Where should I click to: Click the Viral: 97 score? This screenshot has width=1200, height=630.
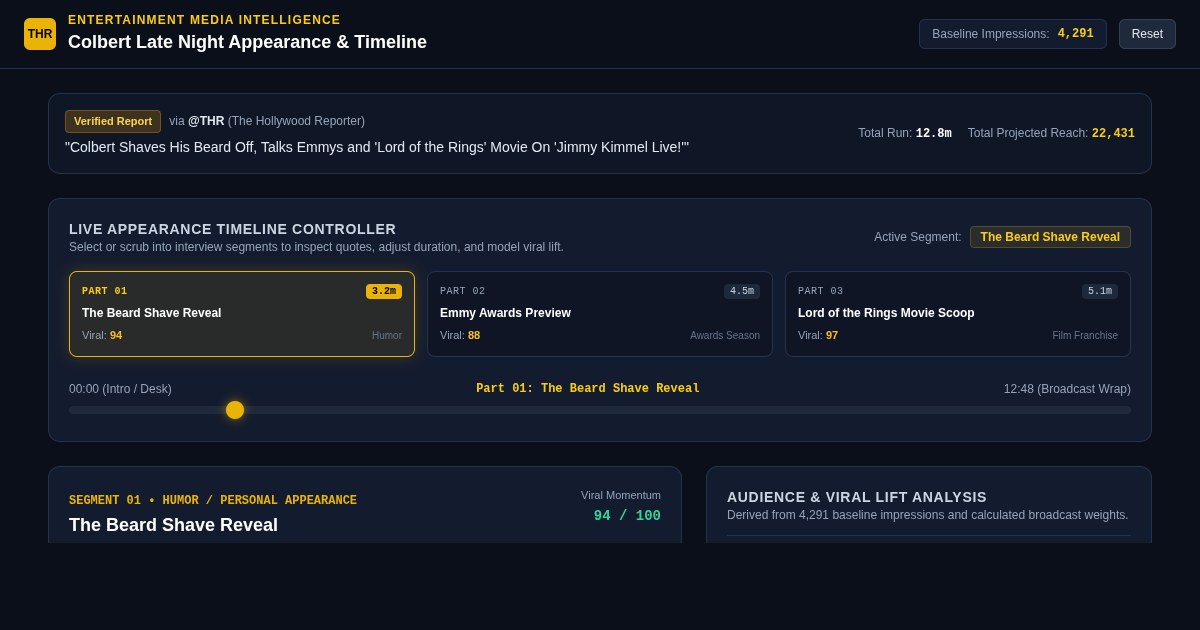(x=818, y=335)
